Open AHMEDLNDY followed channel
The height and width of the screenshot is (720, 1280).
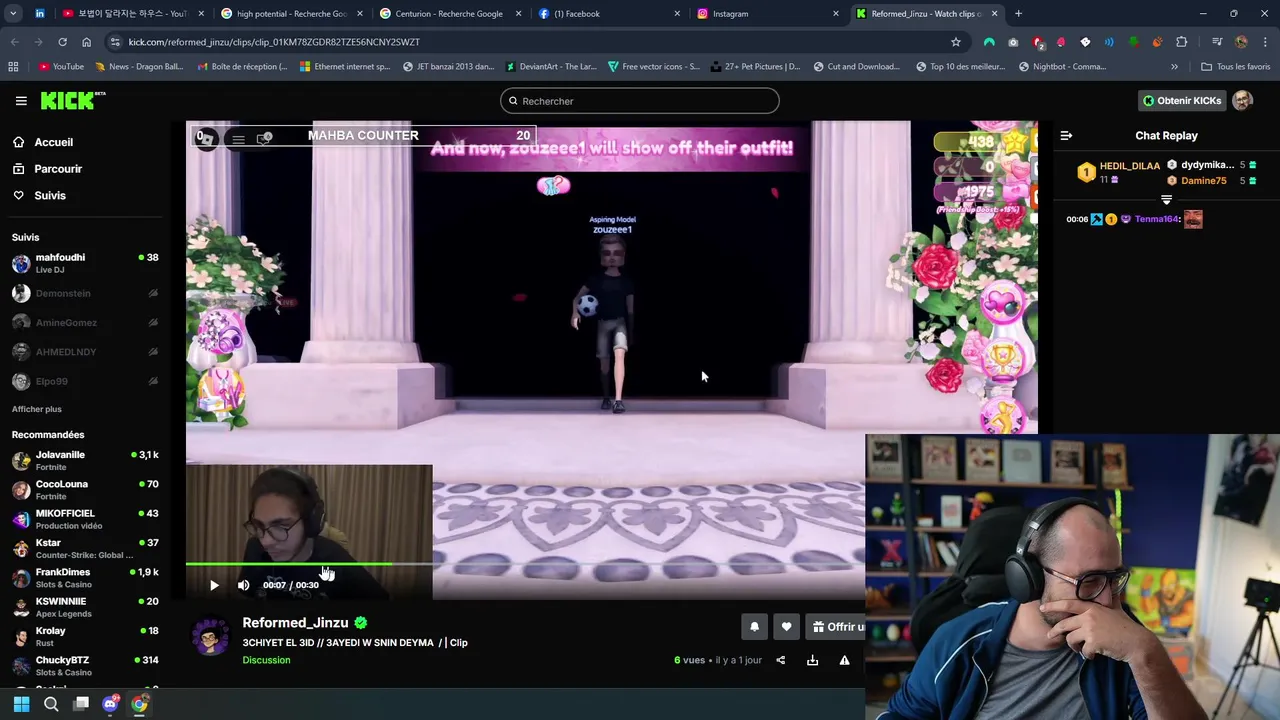[85, 352]
